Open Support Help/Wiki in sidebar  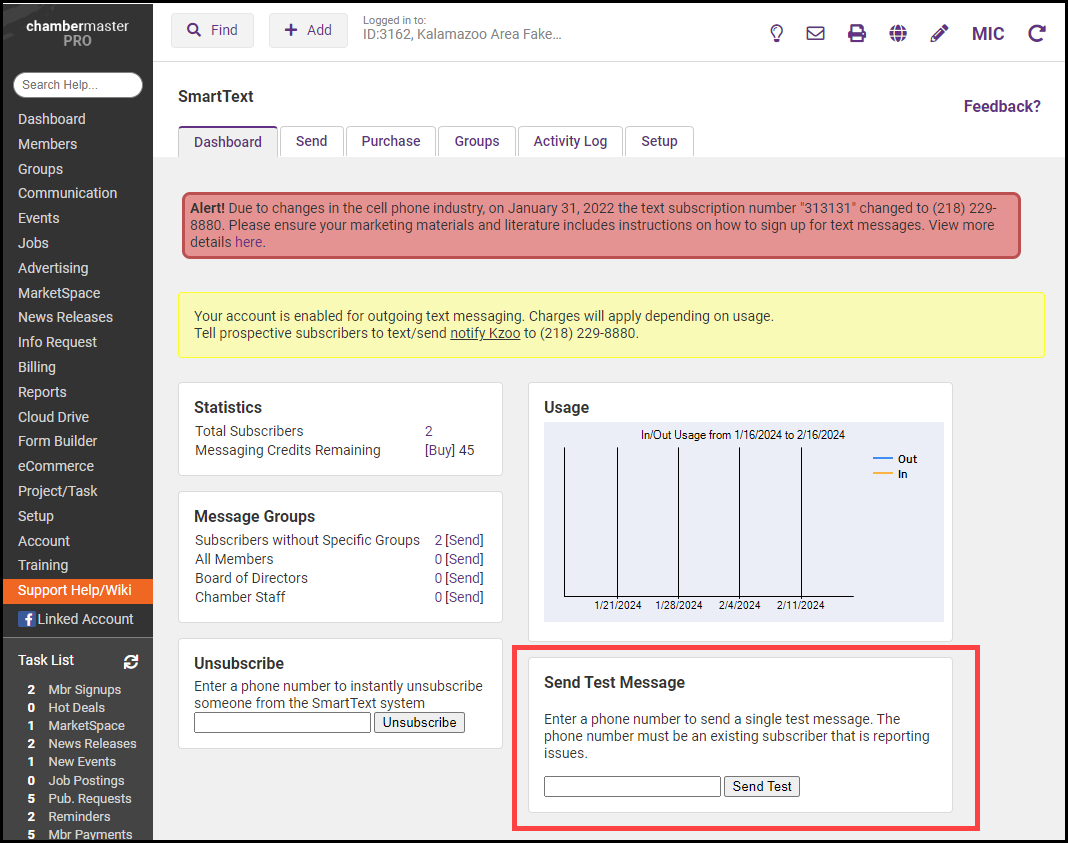click(75, 590)
